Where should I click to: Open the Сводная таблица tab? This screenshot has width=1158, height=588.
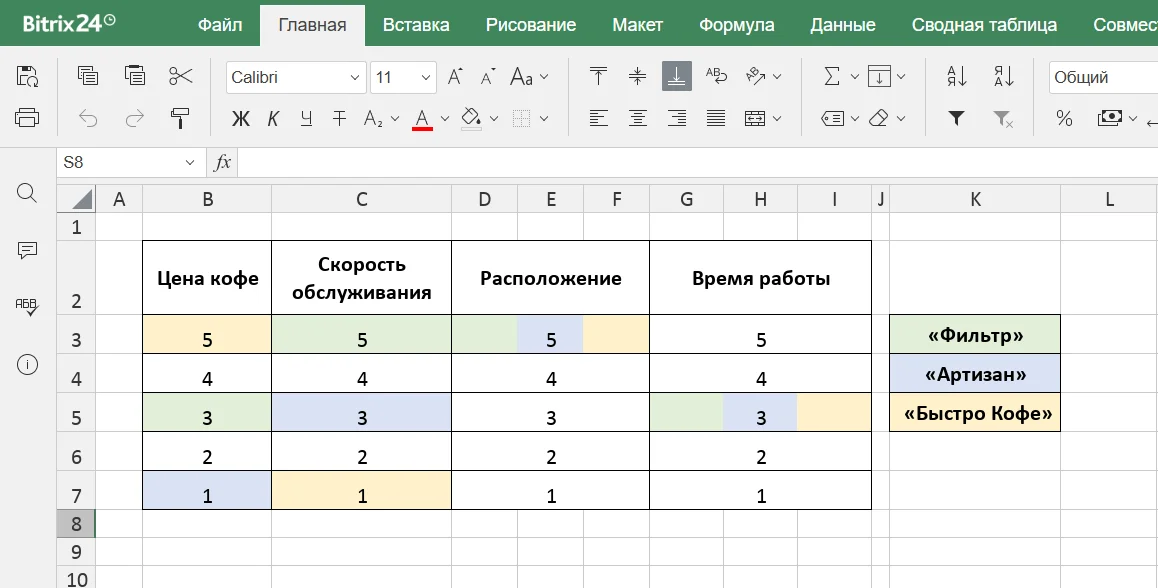point(984,24)
